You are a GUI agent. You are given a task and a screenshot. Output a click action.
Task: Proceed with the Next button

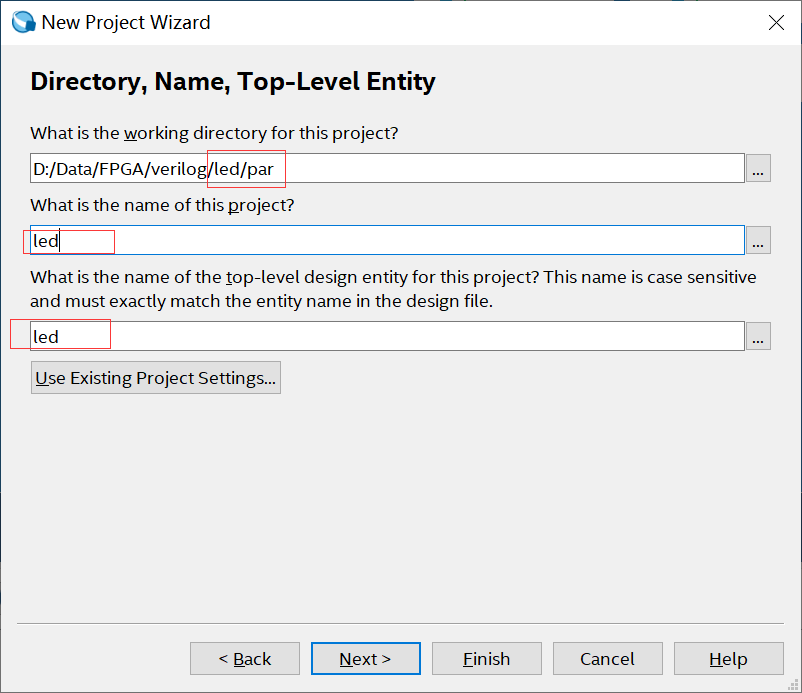(x=365, y=659)
